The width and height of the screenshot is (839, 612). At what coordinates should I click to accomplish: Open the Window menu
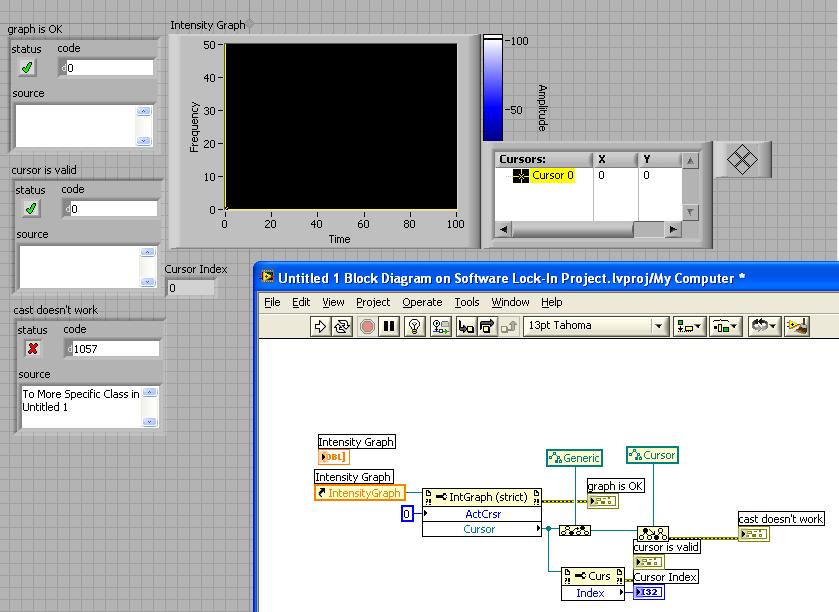tap(510, 302)
